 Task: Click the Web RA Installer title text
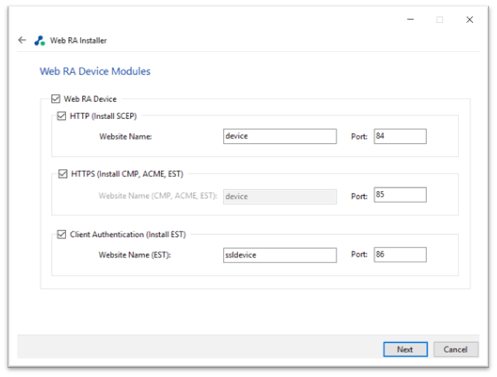(x=78, y=41)
